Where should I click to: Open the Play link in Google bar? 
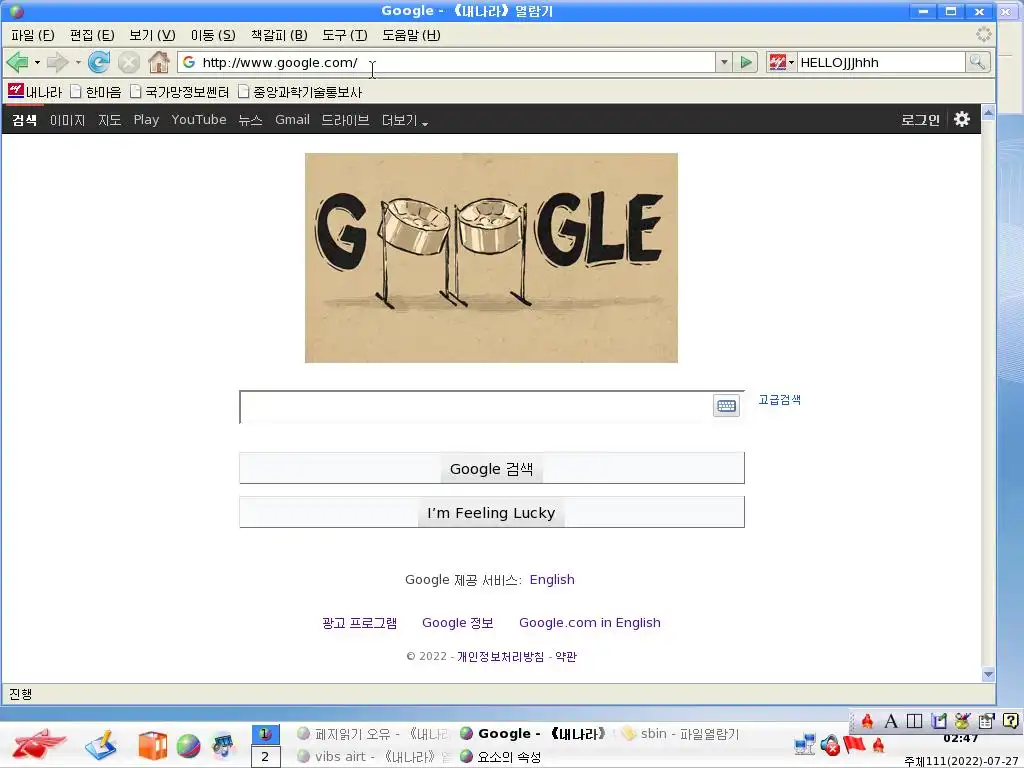click(x=146, y=120)
